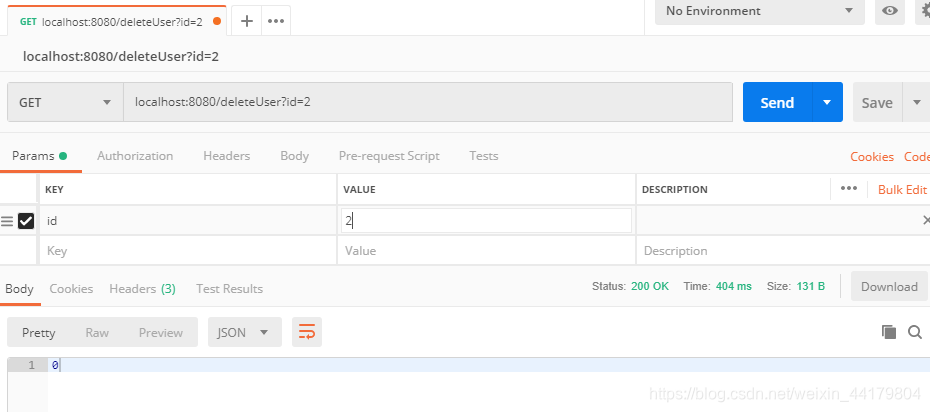Screen dimensions: 930x412
Task: Uncheck the id parameter checkbox
Action: 26,221
